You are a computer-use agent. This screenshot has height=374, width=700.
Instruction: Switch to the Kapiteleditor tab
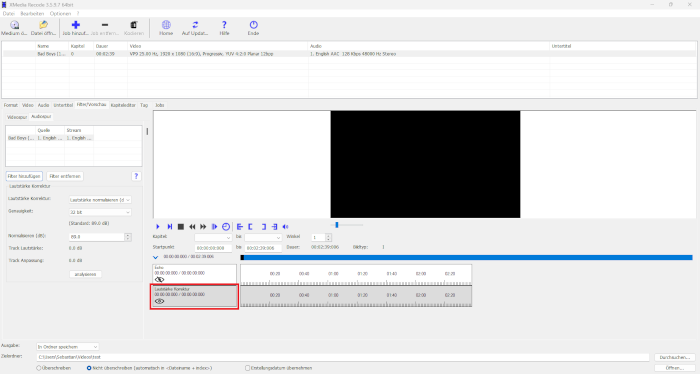tap(123, 105)
